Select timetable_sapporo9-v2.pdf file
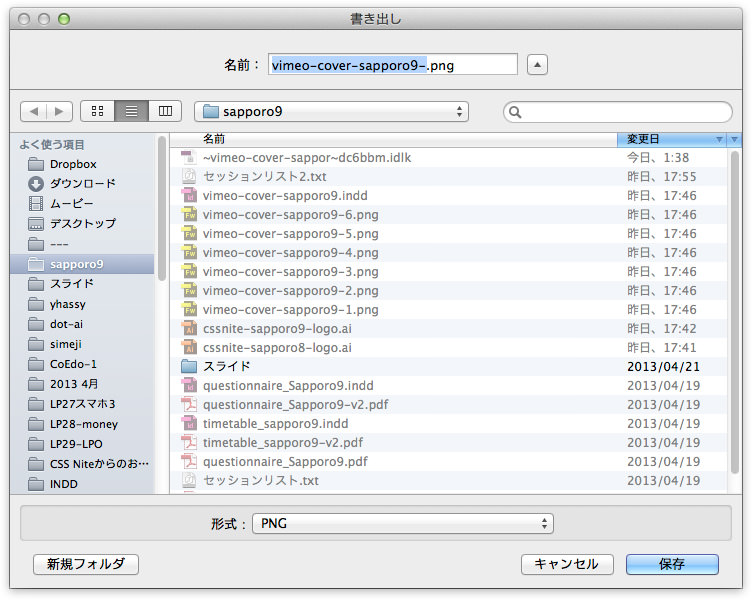 pos(448,443)
